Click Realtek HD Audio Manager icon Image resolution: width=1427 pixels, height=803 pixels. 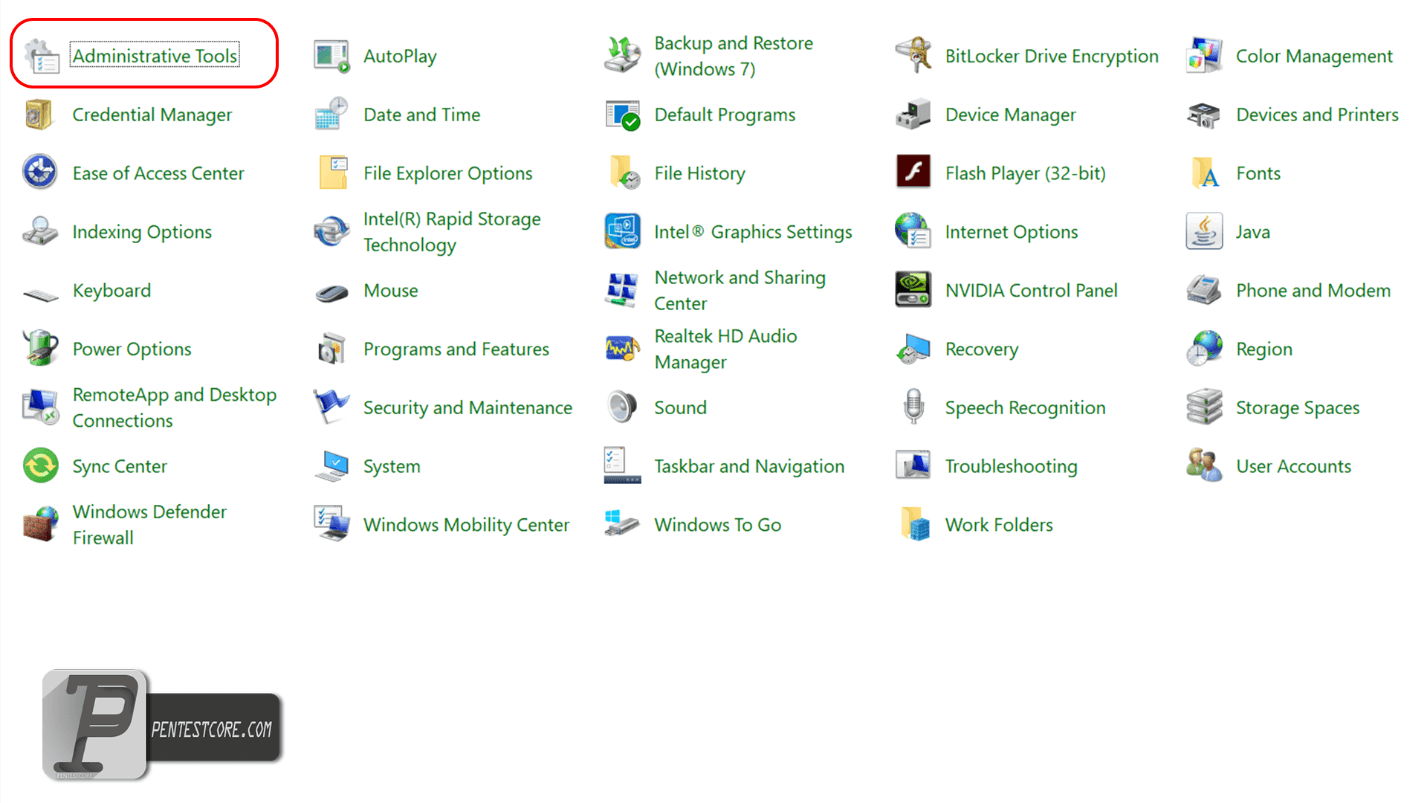click(x=623, y=349)
